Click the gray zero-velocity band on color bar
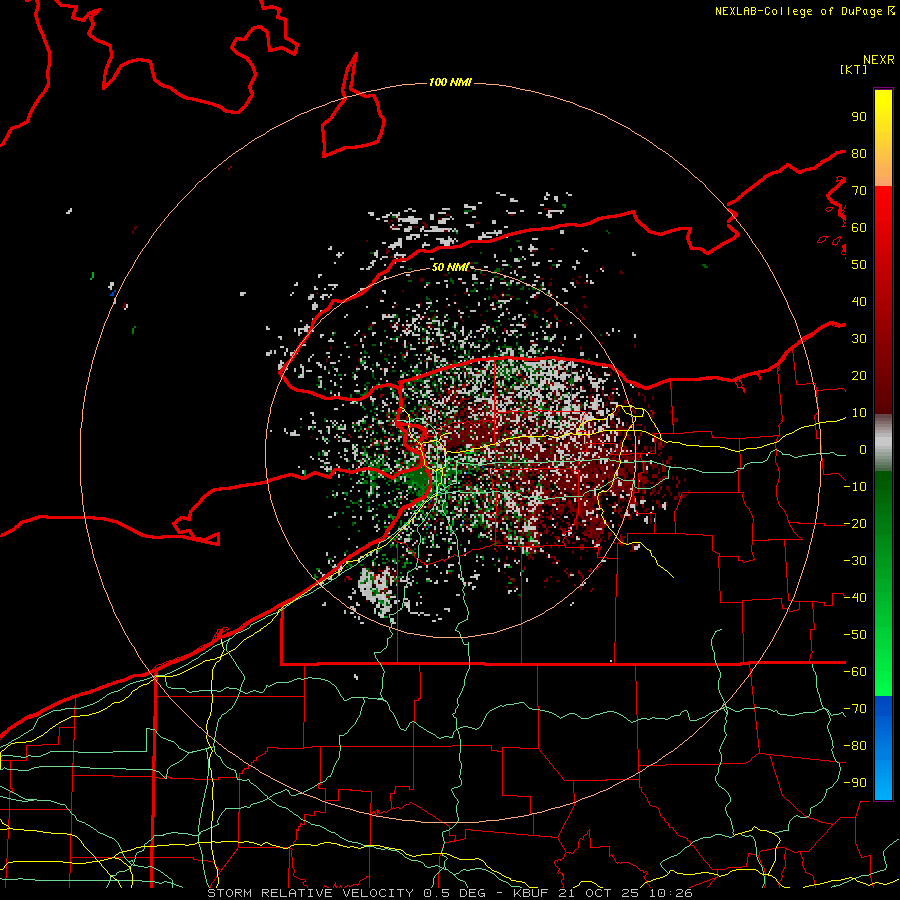The width and height of the screenshot is (900, 900). (x=883, y=443)
